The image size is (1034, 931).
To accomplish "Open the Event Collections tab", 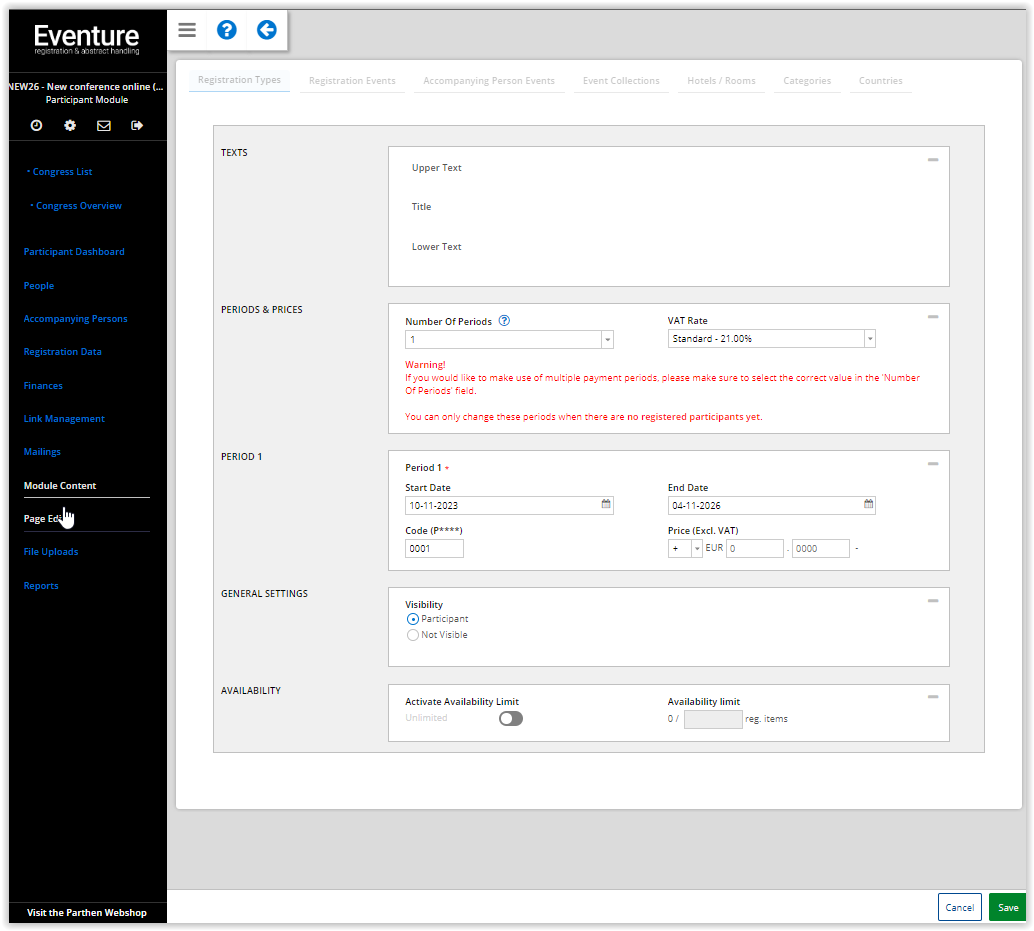I will point(621,81).
